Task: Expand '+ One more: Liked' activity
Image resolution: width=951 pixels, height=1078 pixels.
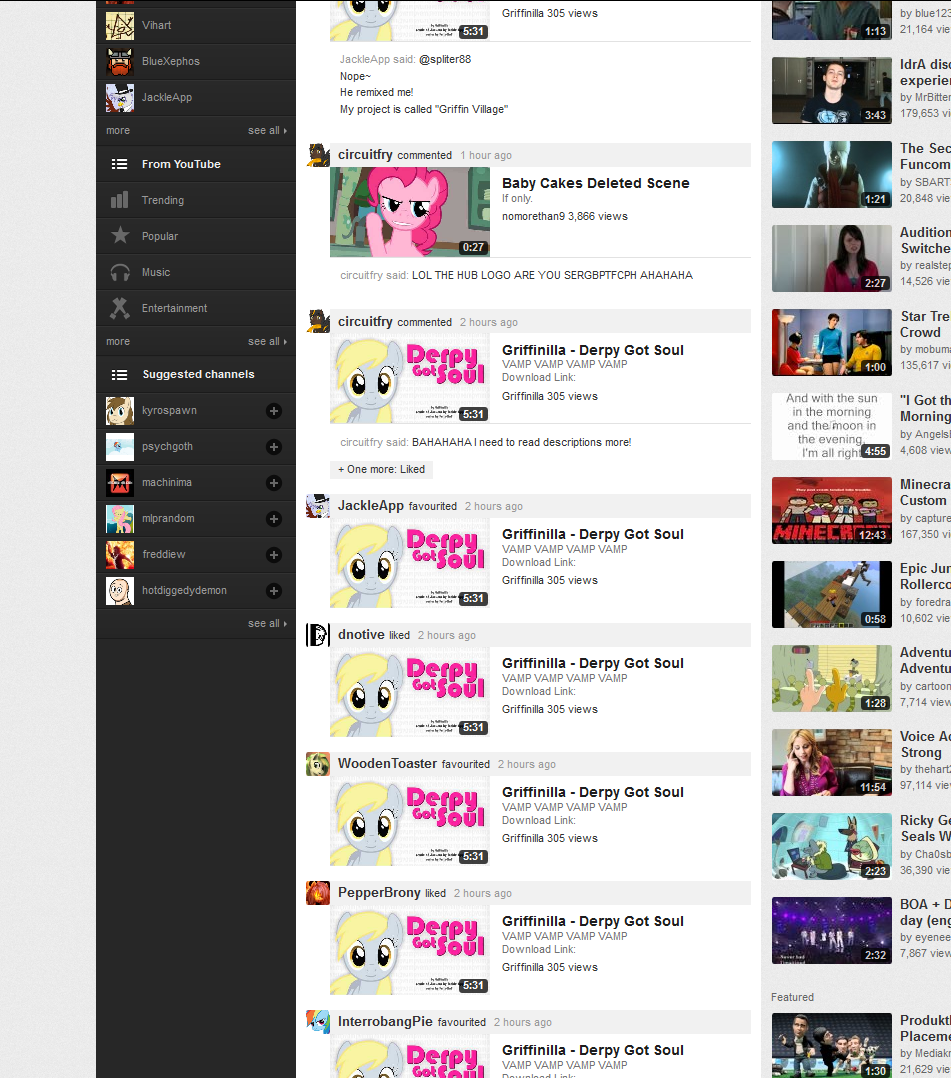Action: point(382,470)
